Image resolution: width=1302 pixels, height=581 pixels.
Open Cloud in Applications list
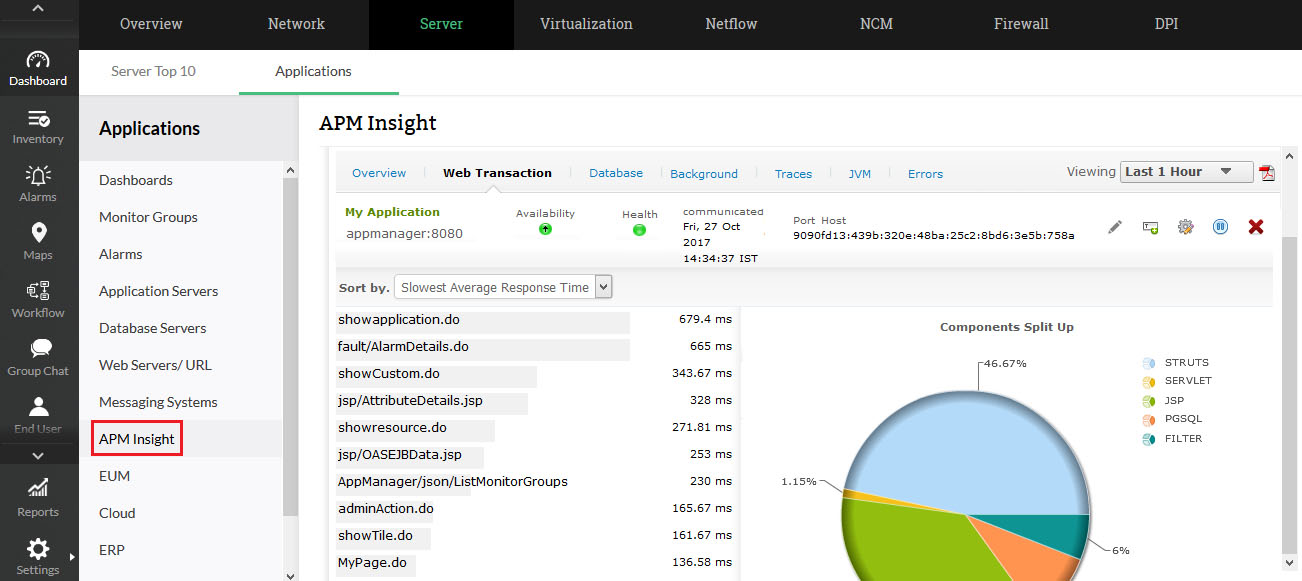pyautogui.click(x=117, y=513)
